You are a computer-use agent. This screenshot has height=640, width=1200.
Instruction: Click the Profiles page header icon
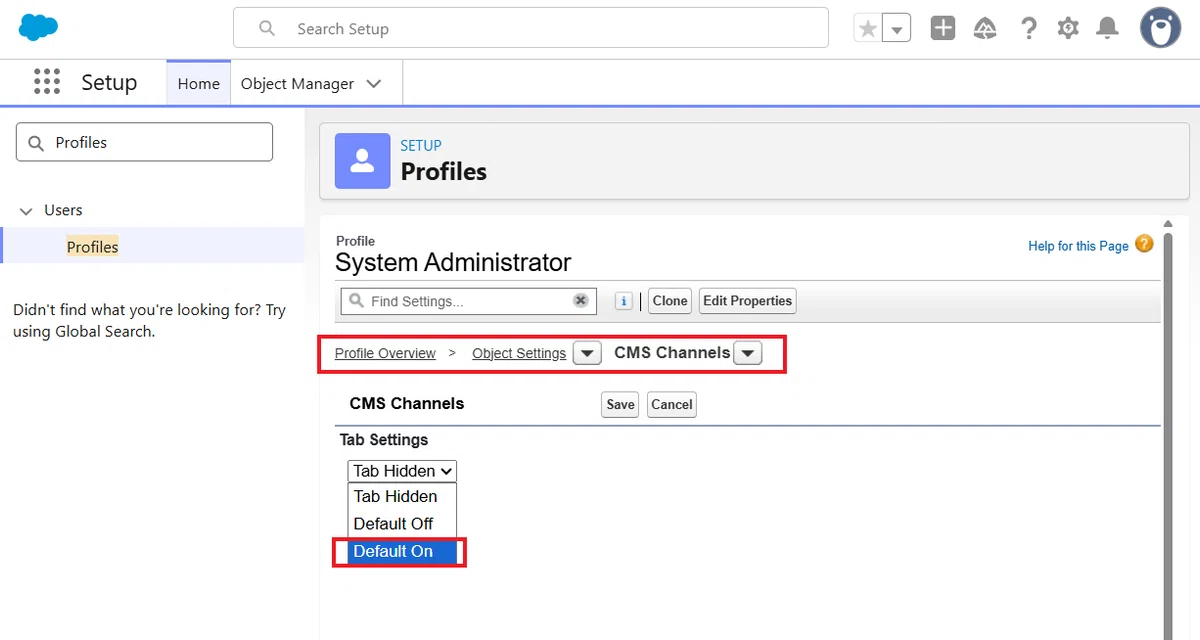[x=362, y=161]
